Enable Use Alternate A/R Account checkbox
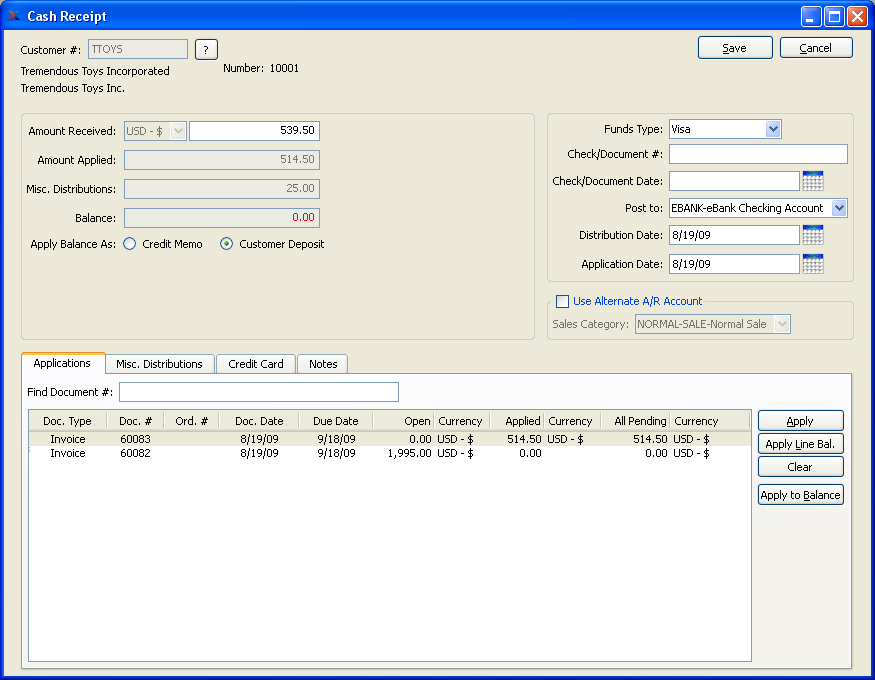This screenshot has height=680, width=875. (562, 301)
